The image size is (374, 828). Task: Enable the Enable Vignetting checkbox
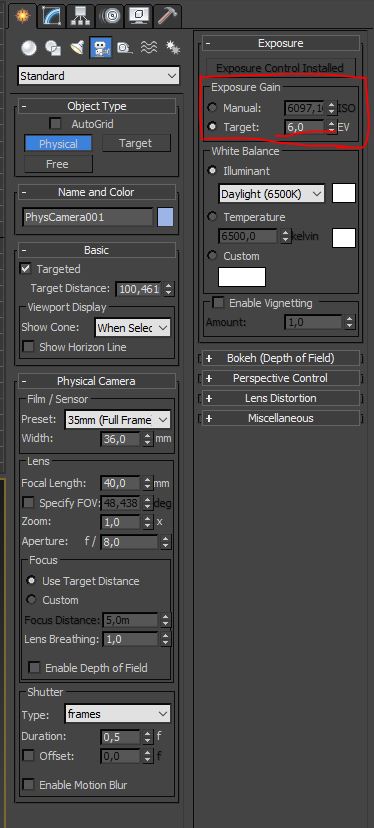pos(218,303)
